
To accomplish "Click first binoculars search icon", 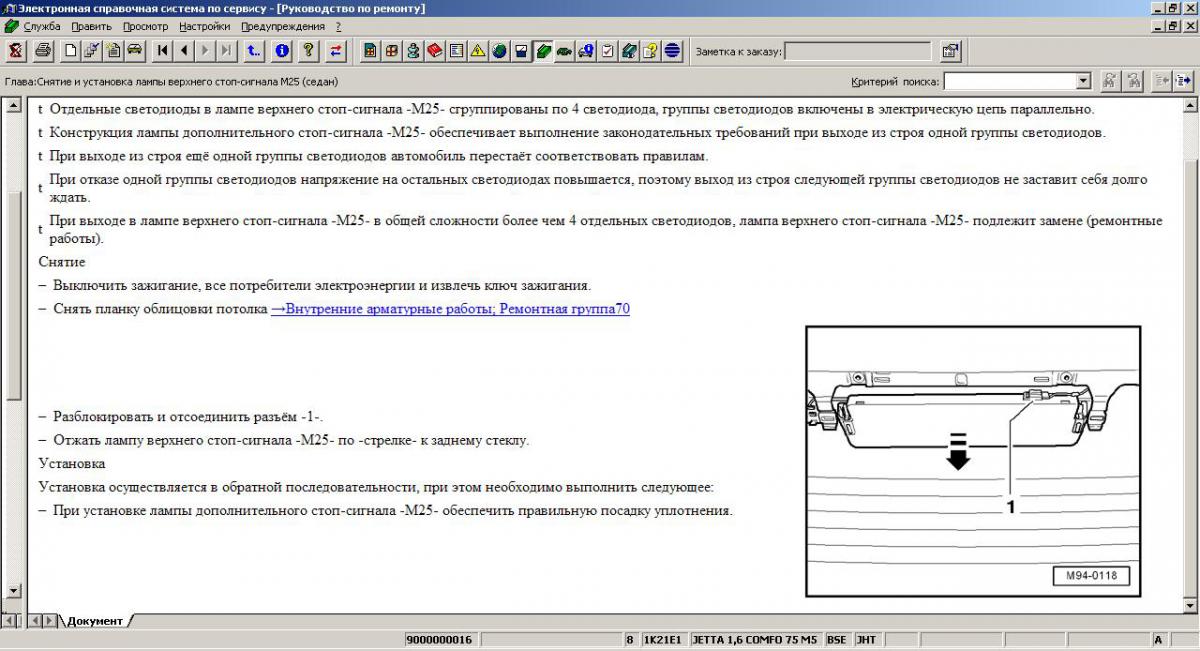I will 1111,81.
